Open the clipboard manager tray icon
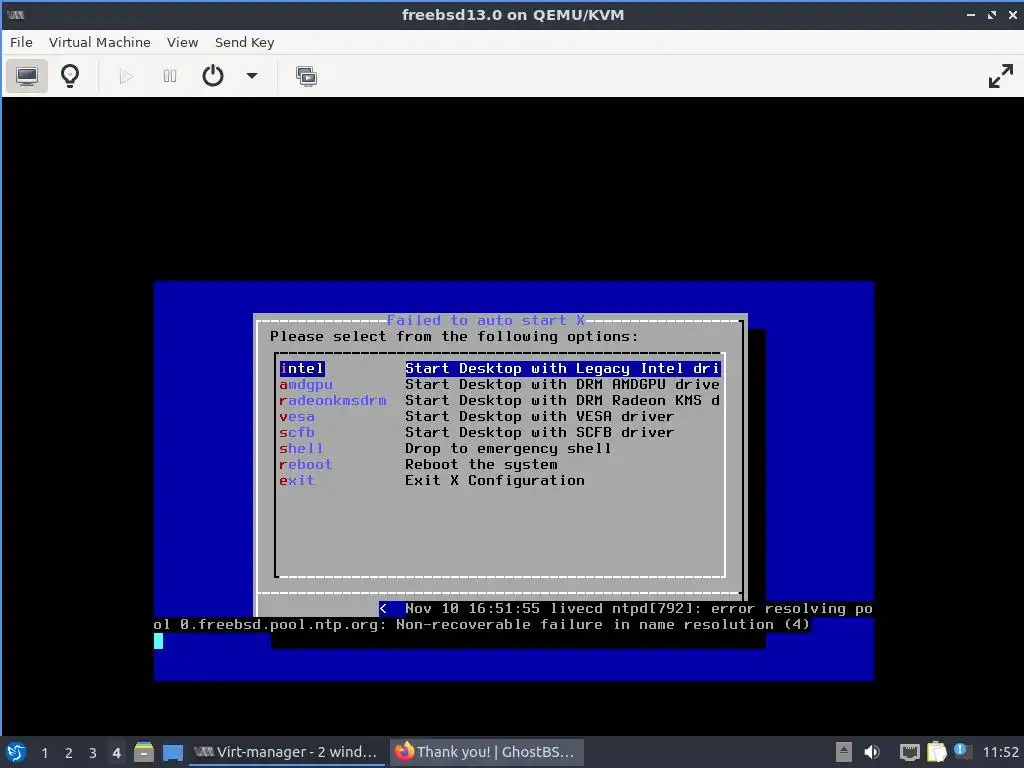The width and height of the screenshot is (1024, 768). pyautogui.click(x=936, y=752)
